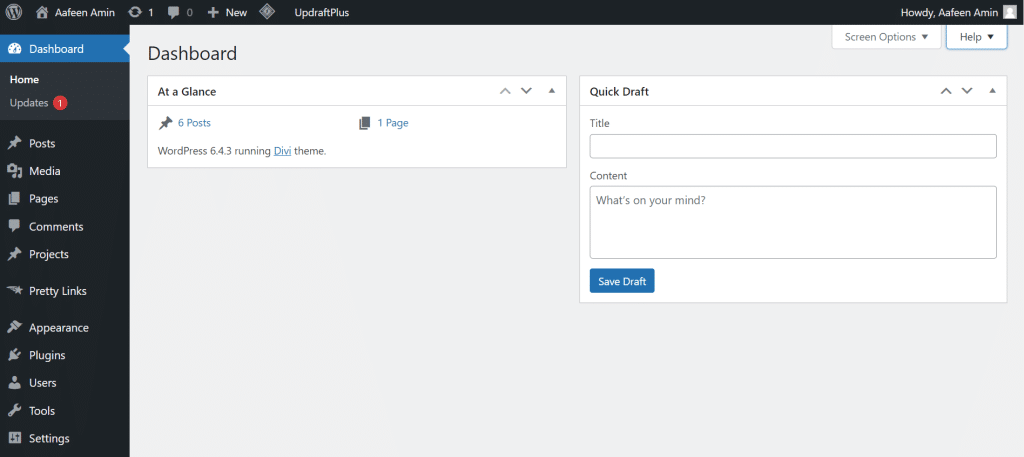Screen dimensions: 1024x457
Task: Open Media from the sidebar icon
Action: click(15, 171)
